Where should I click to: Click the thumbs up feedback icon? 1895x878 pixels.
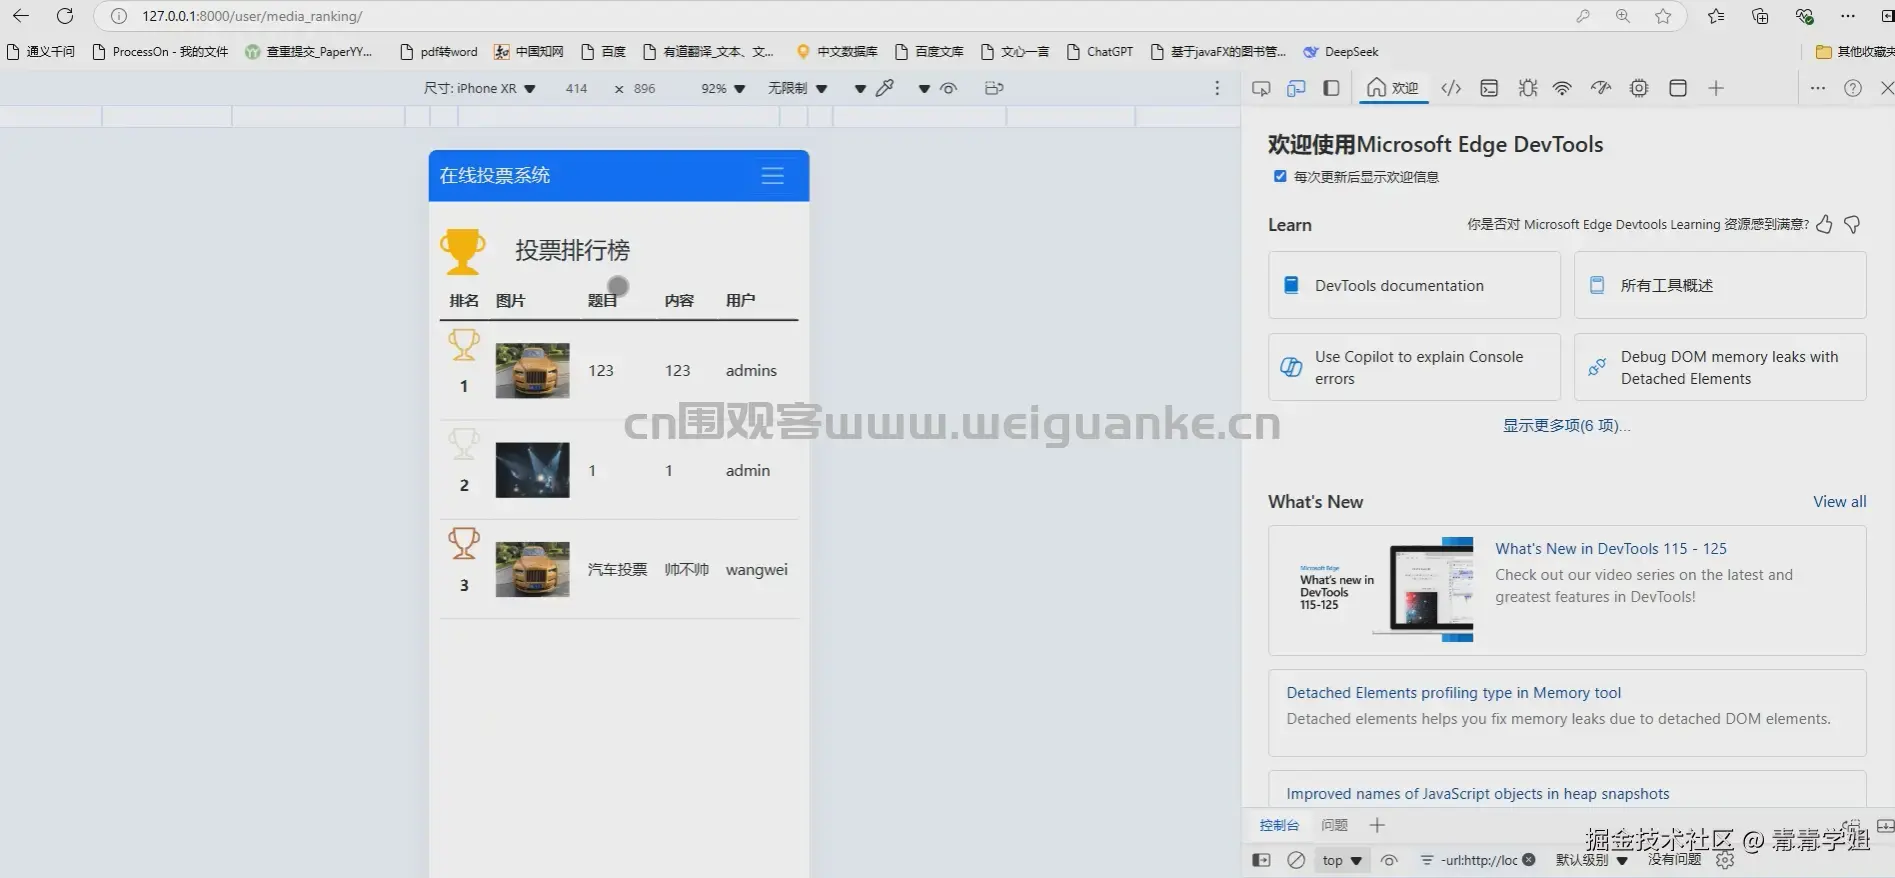point(1824,224)
